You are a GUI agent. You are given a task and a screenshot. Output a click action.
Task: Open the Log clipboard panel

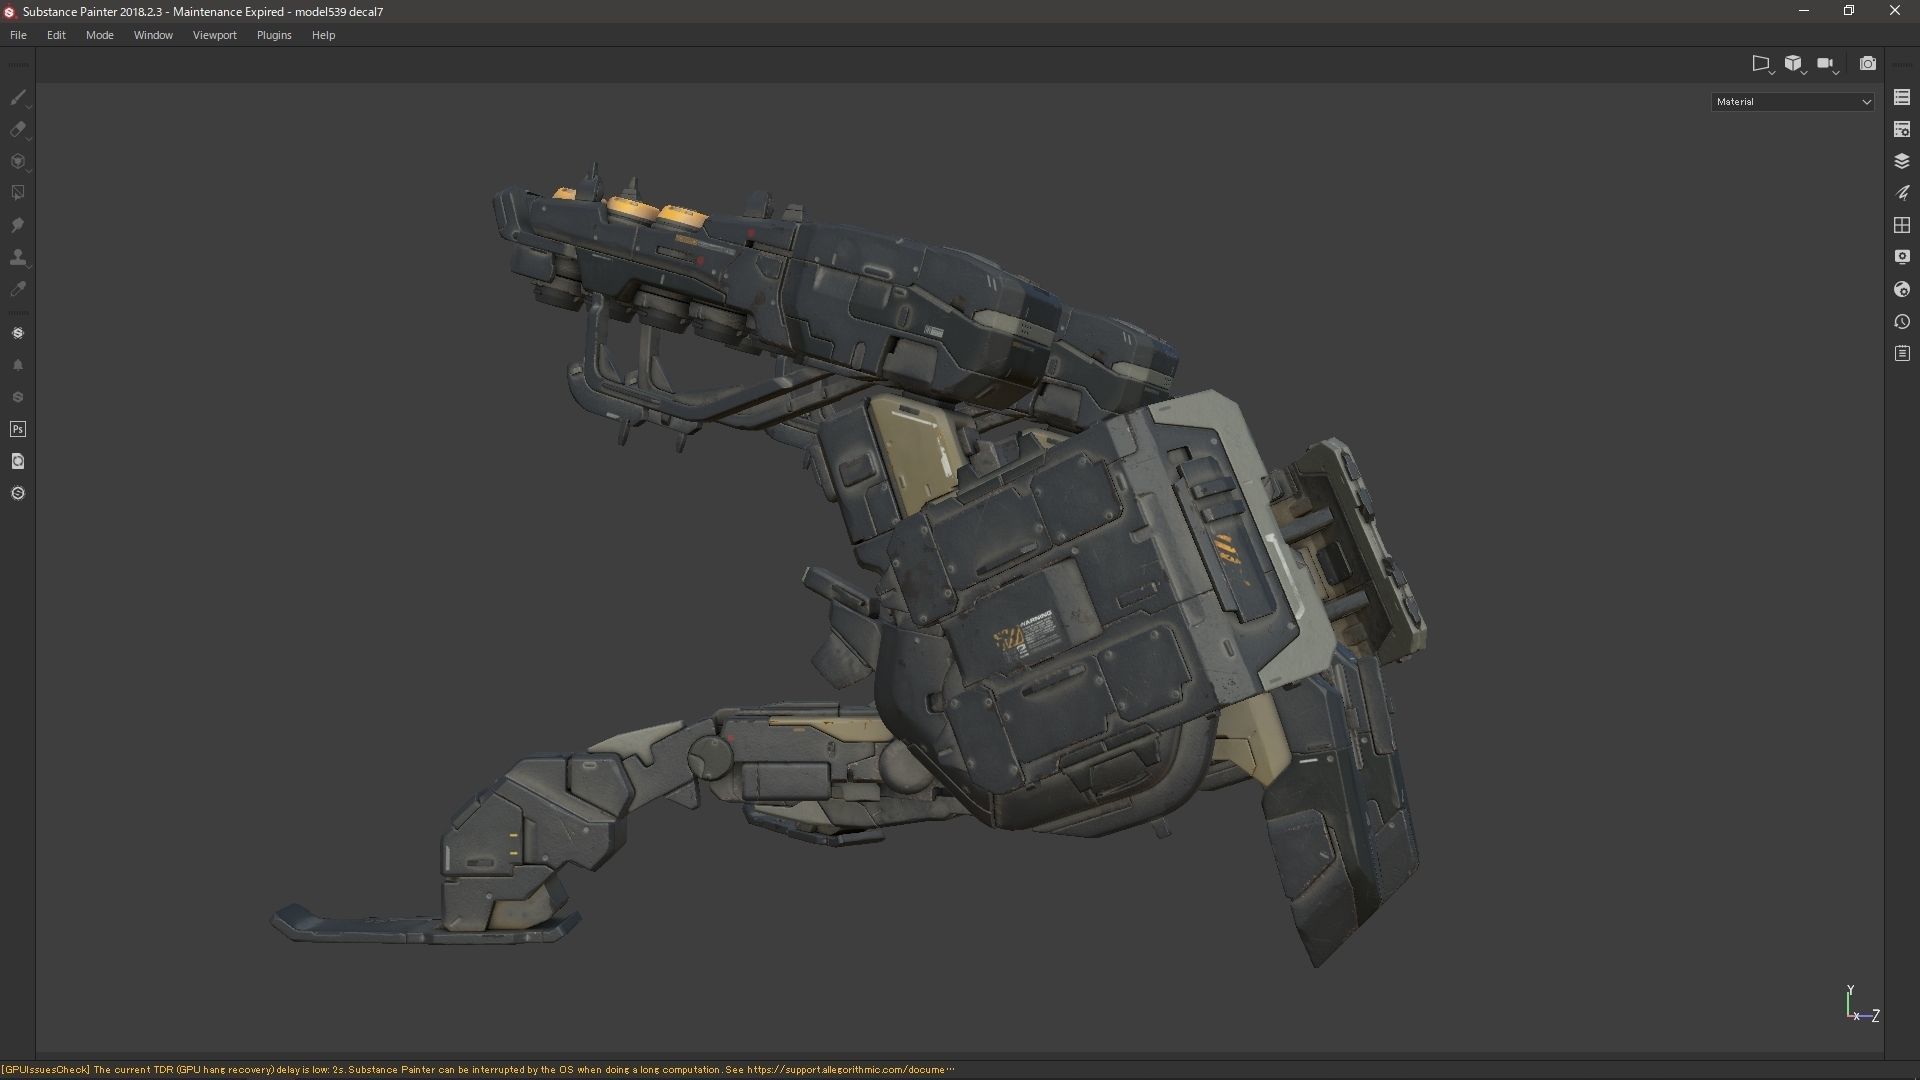[x=1902, y=354]
